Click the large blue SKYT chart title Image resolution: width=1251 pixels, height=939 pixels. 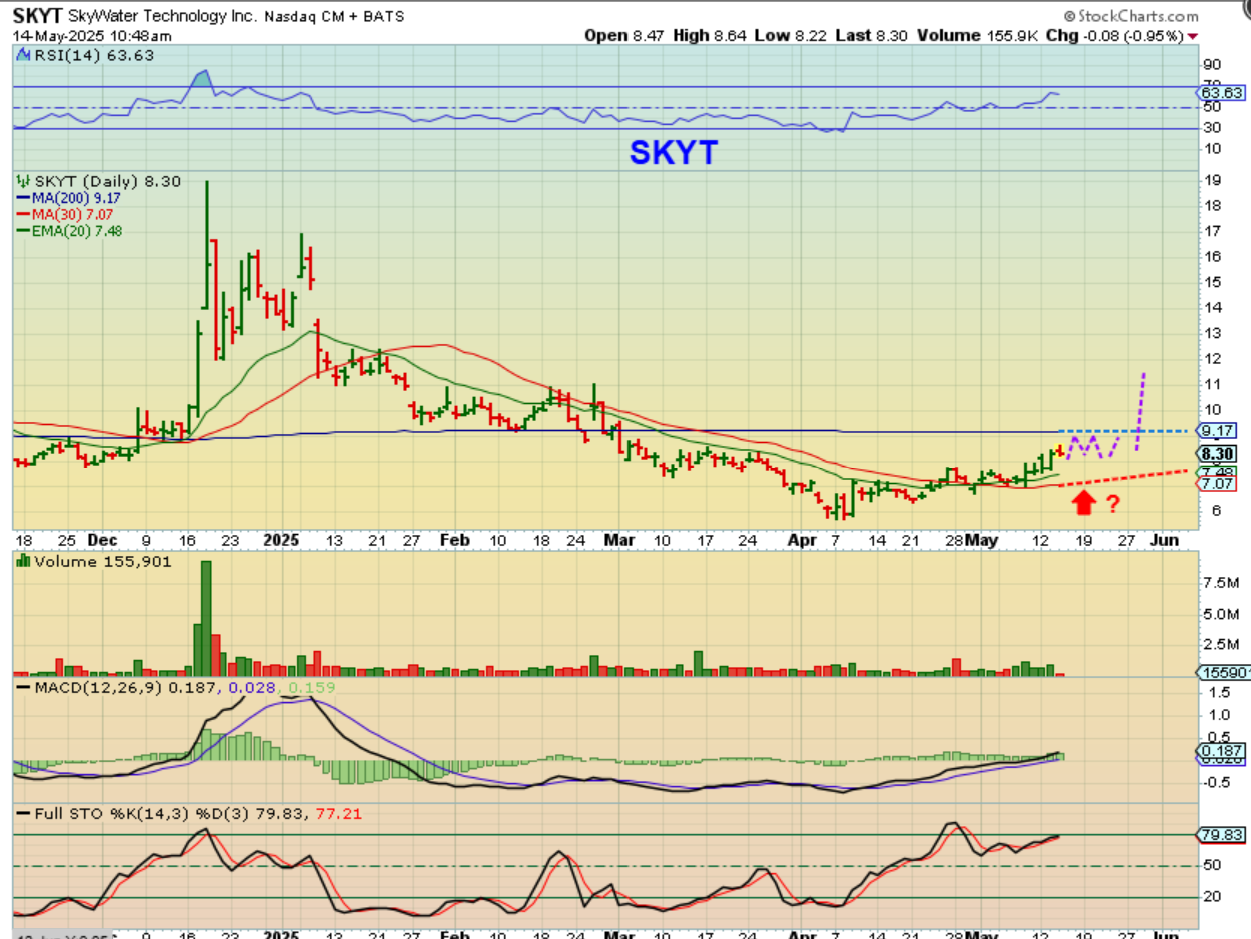tap(673, 152)
